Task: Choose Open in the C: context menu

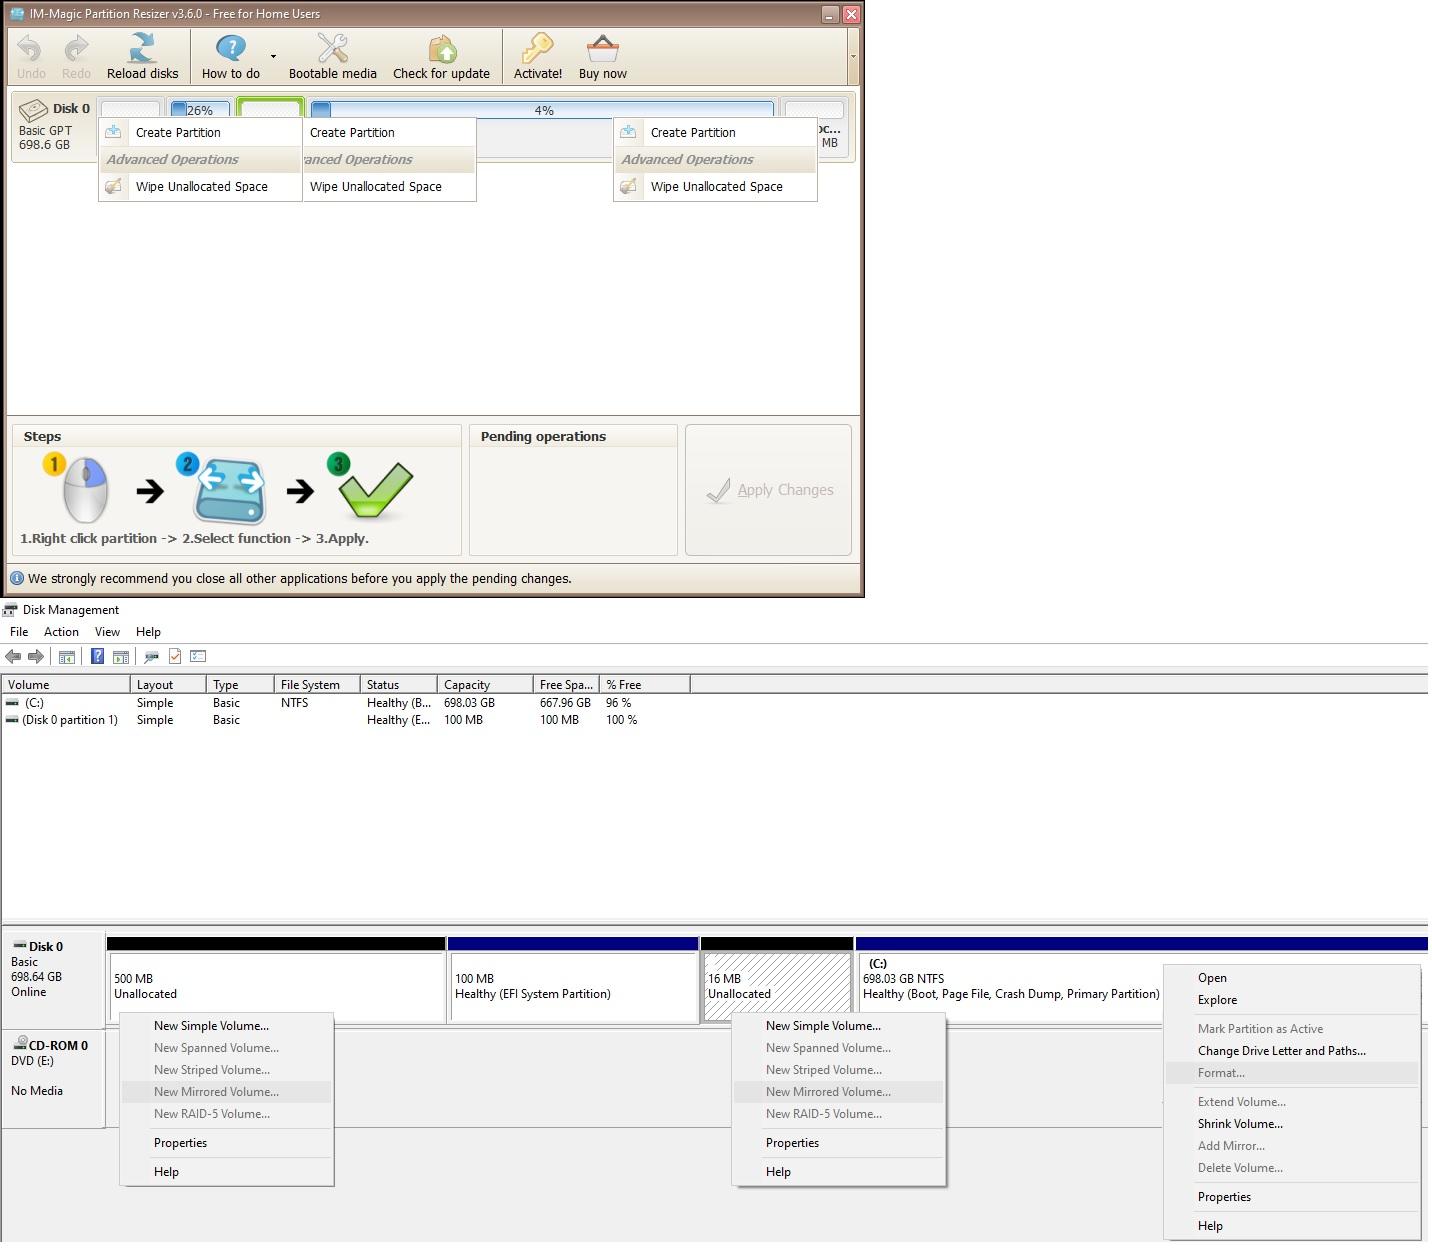Action: click(x=1292, y=978)
